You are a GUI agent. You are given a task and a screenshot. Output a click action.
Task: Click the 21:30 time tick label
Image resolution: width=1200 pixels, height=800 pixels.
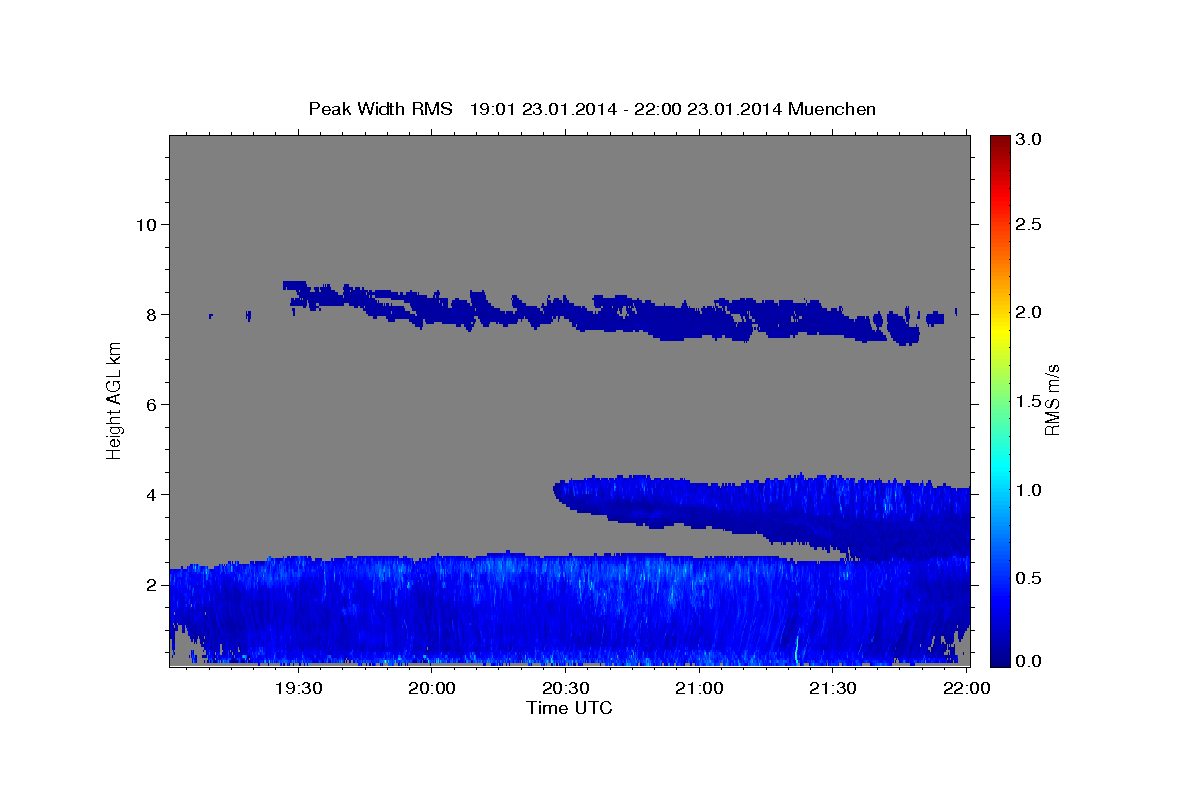[832, 688]
